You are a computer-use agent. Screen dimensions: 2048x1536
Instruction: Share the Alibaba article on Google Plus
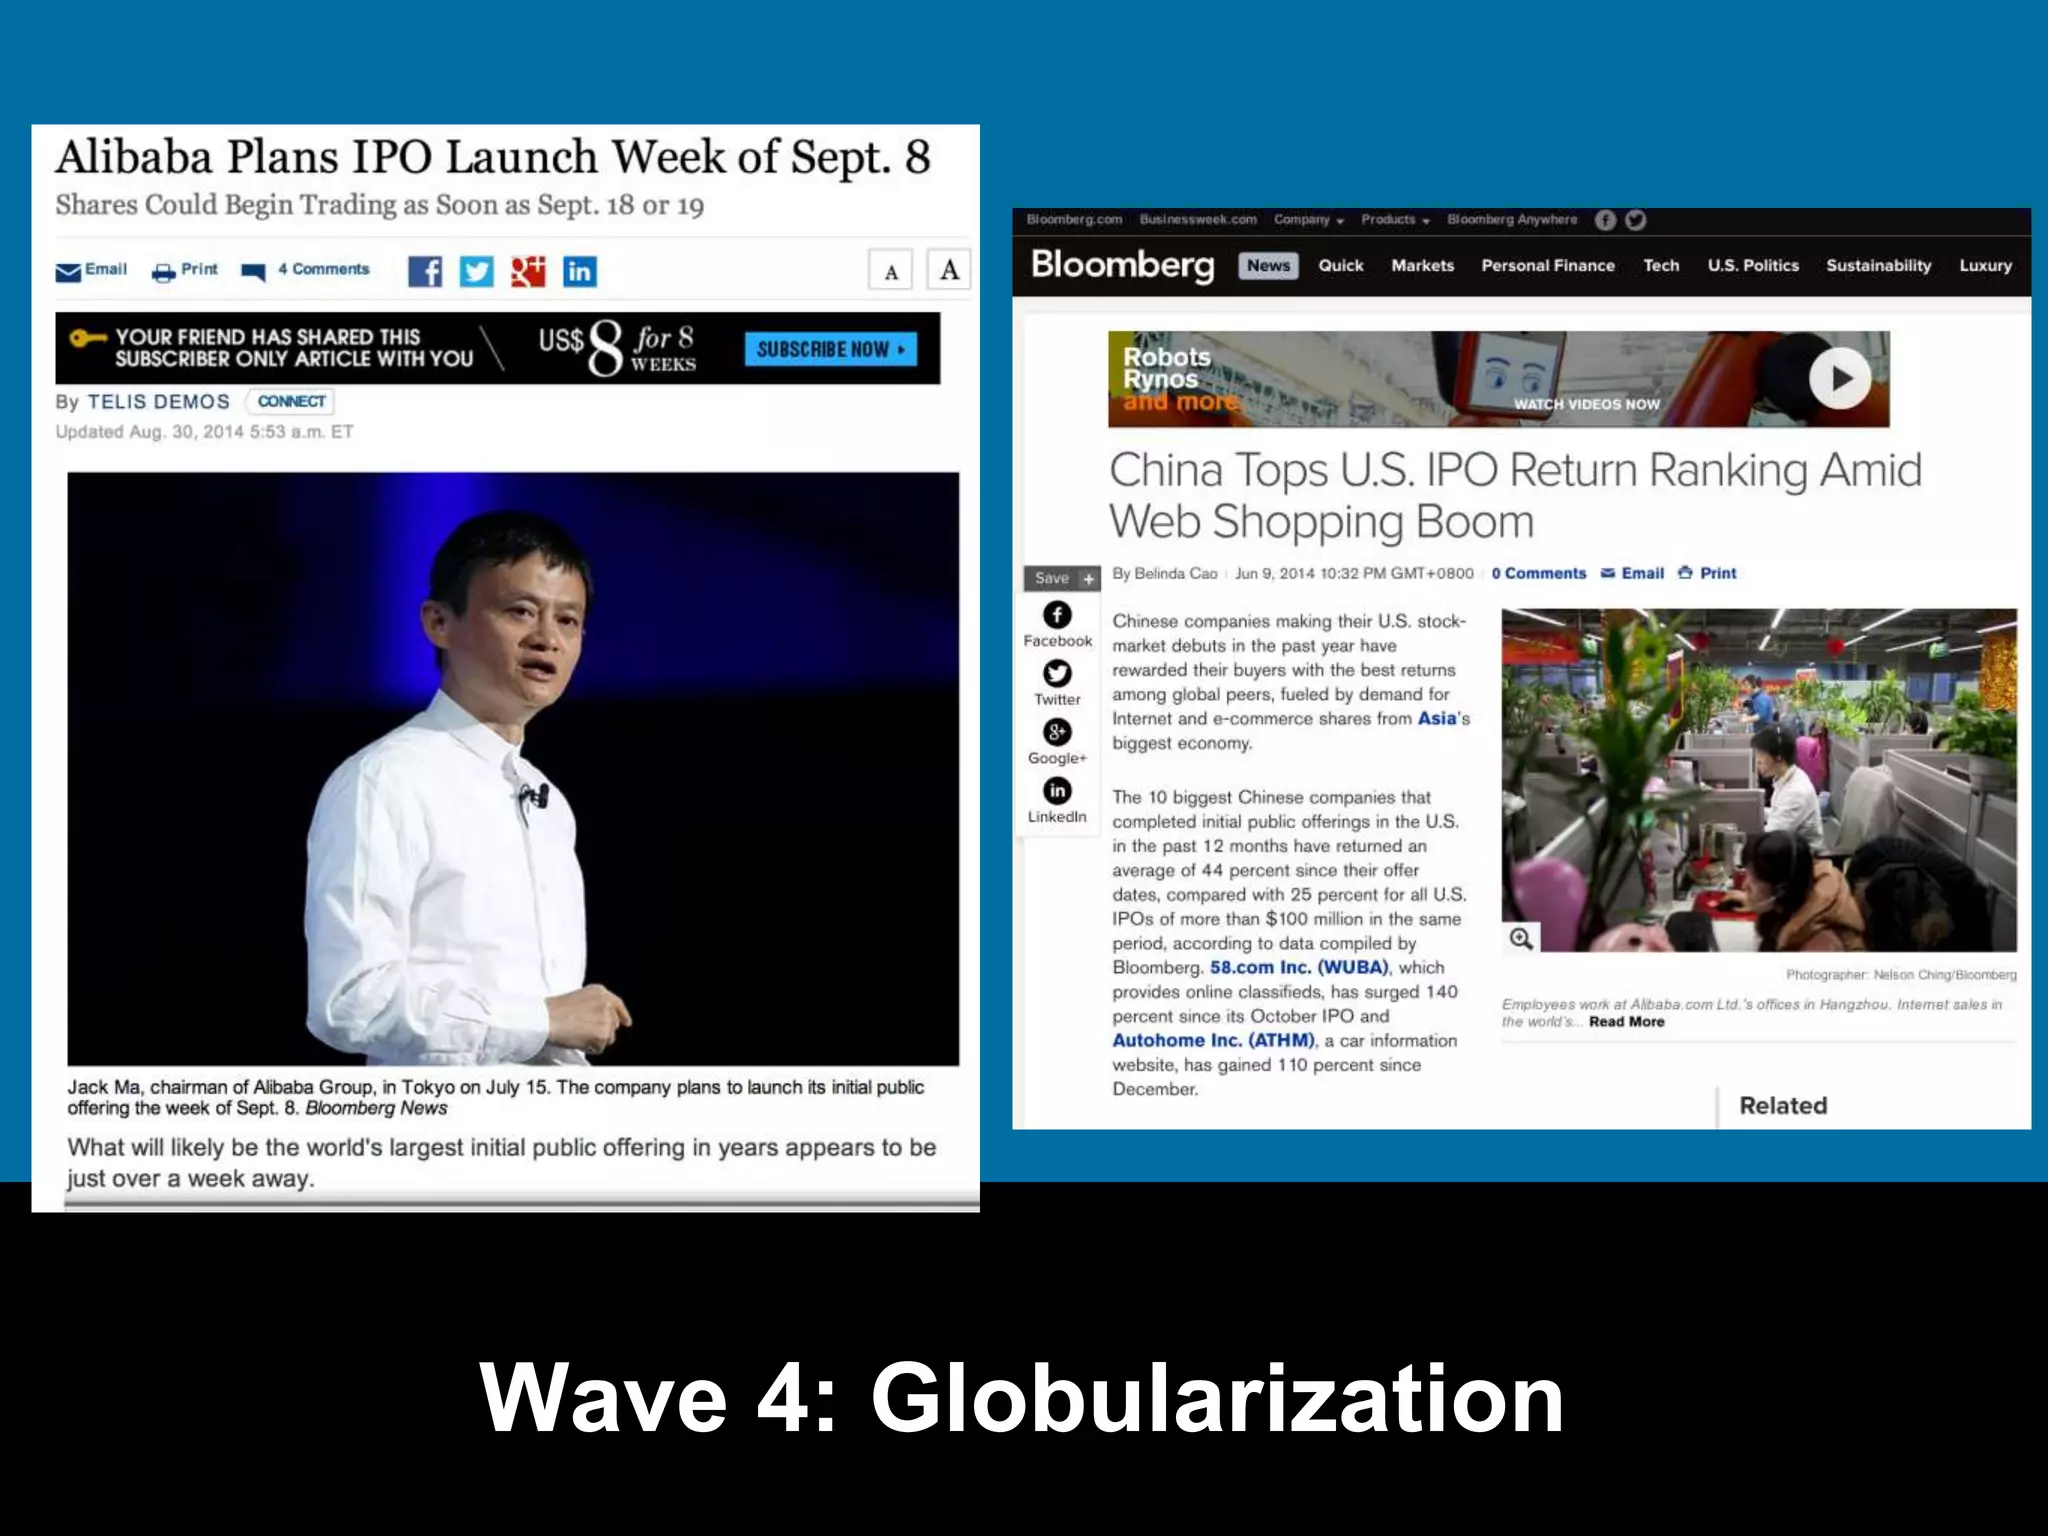528,272
